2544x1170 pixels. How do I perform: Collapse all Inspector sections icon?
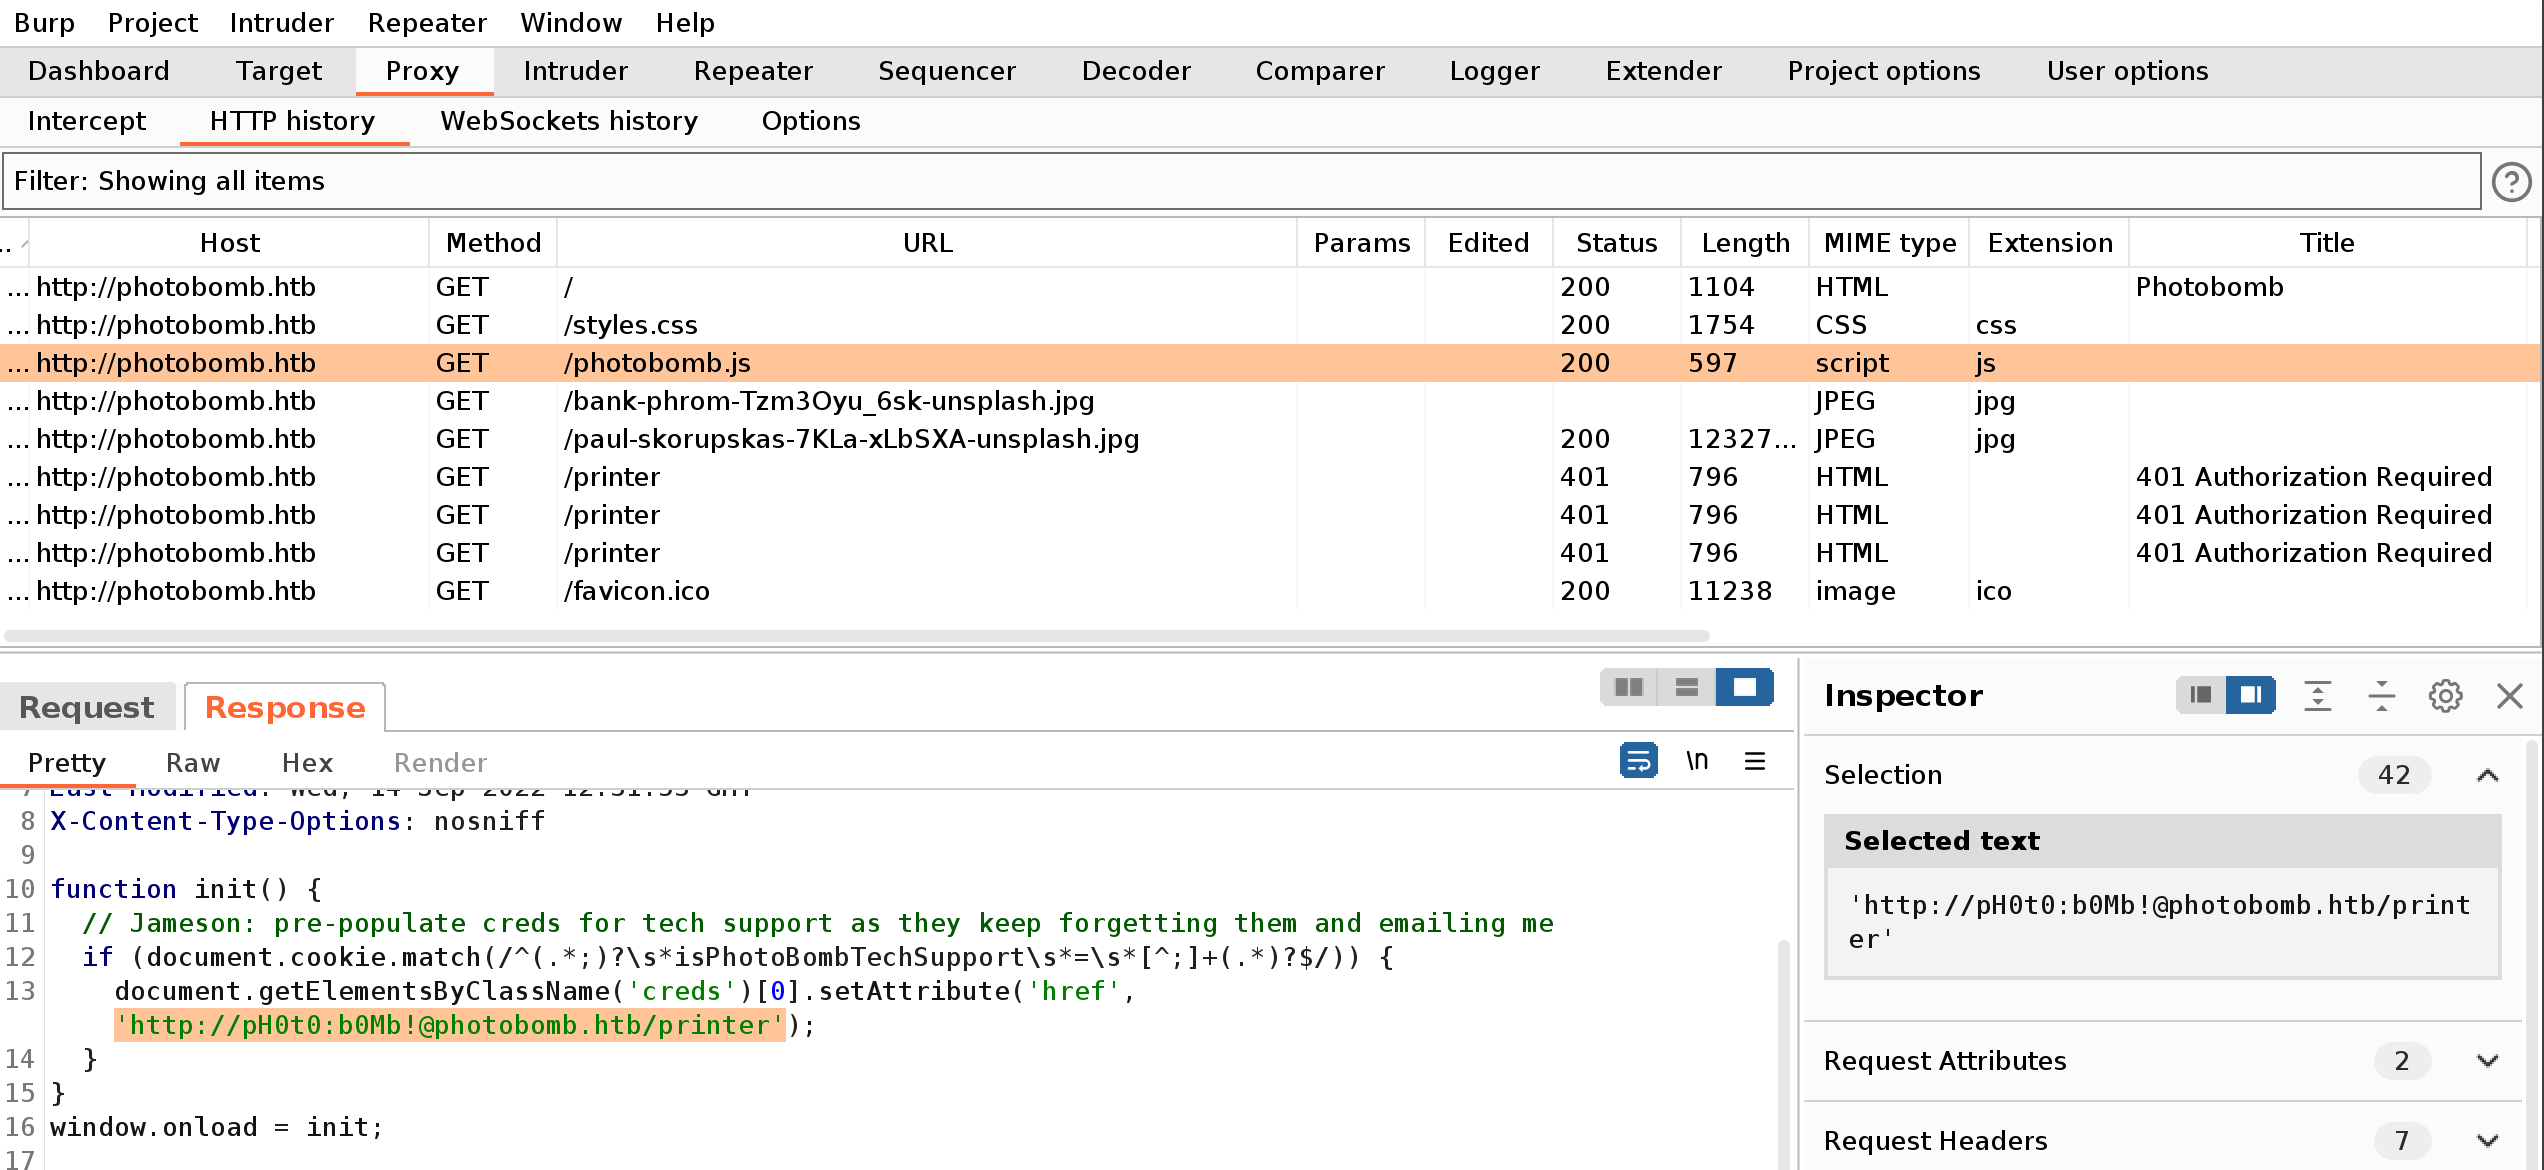(2382, 695)
